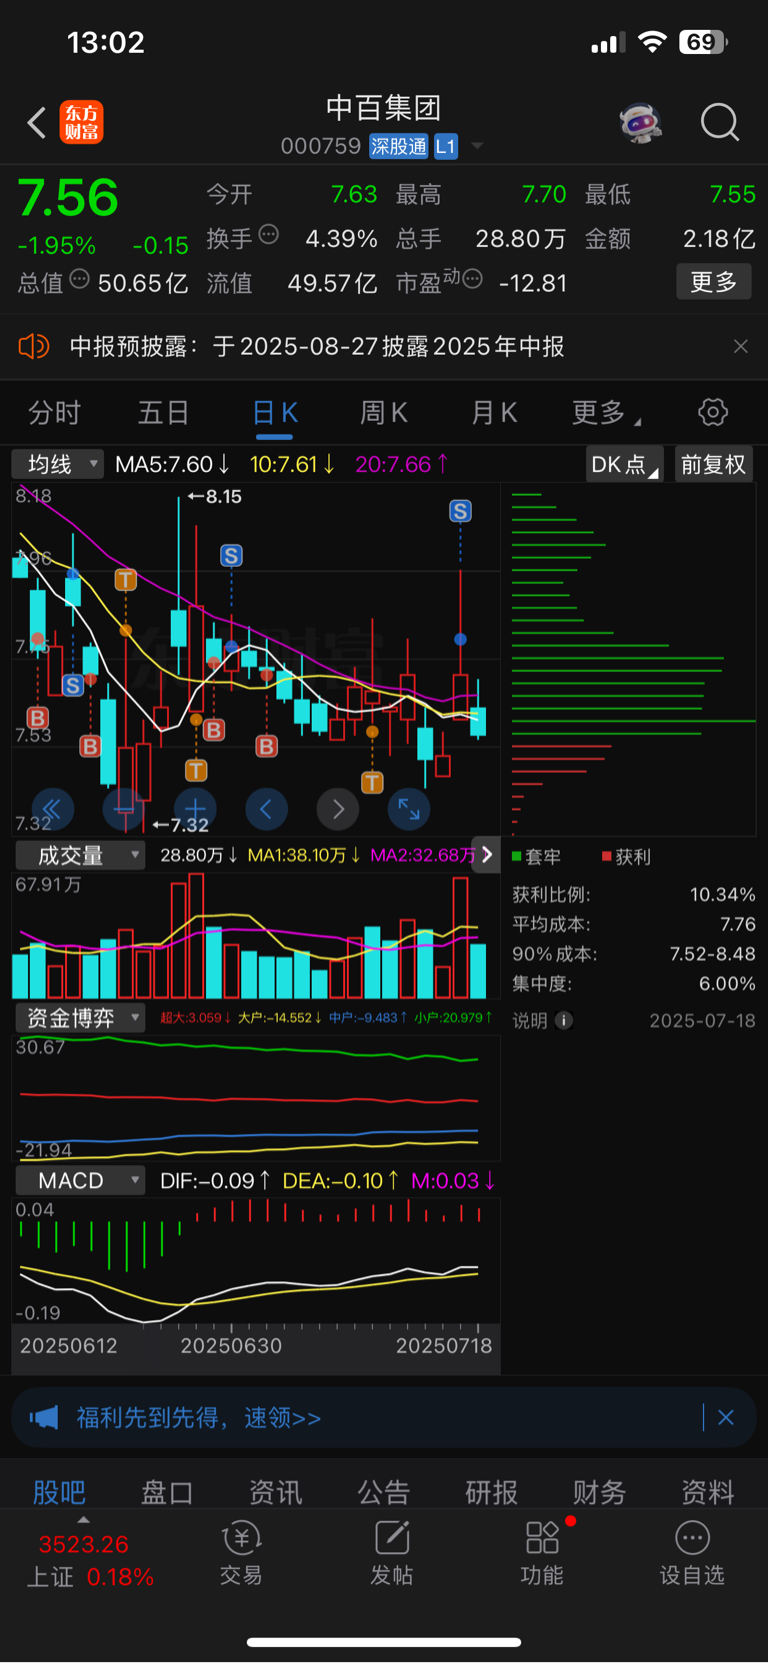Open the DK点 dropdown
The image size is (768, 1663).
(625, 464)
